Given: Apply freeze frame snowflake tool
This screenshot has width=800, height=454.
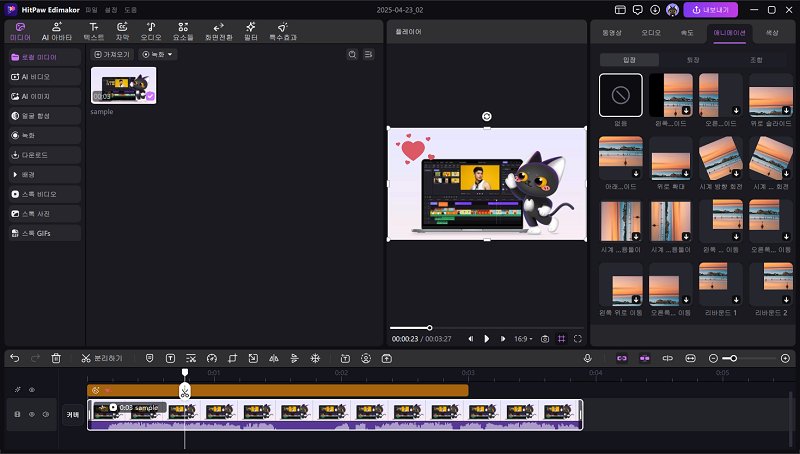Looking at the screenshot, I should 315,359.
